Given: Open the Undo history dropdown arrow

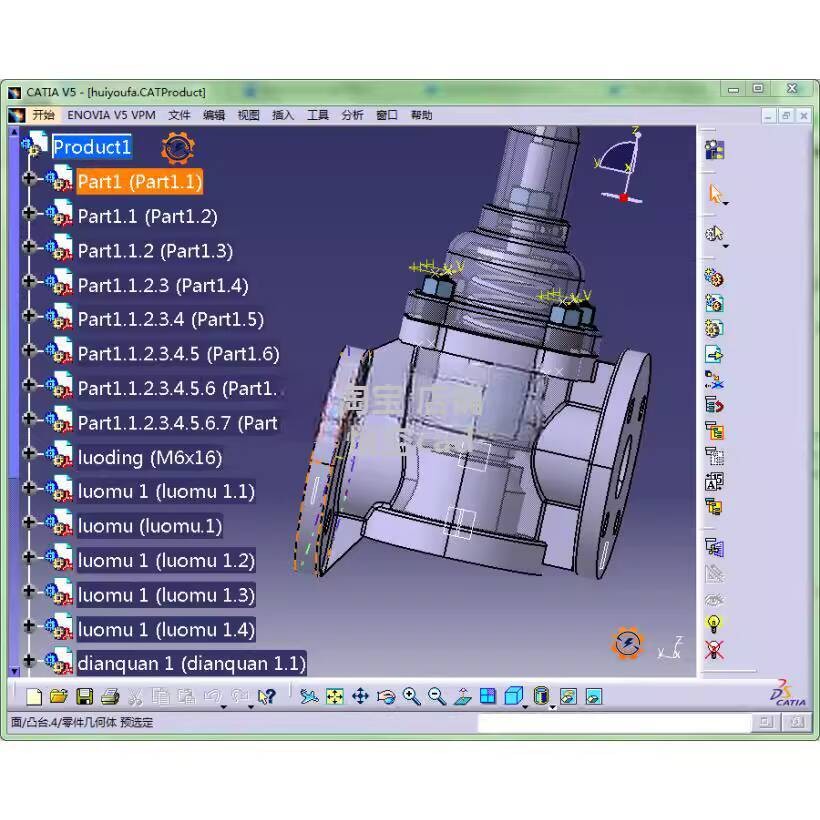Looking at the screenshot, I should pyautogui.click(x=224, y=707).
